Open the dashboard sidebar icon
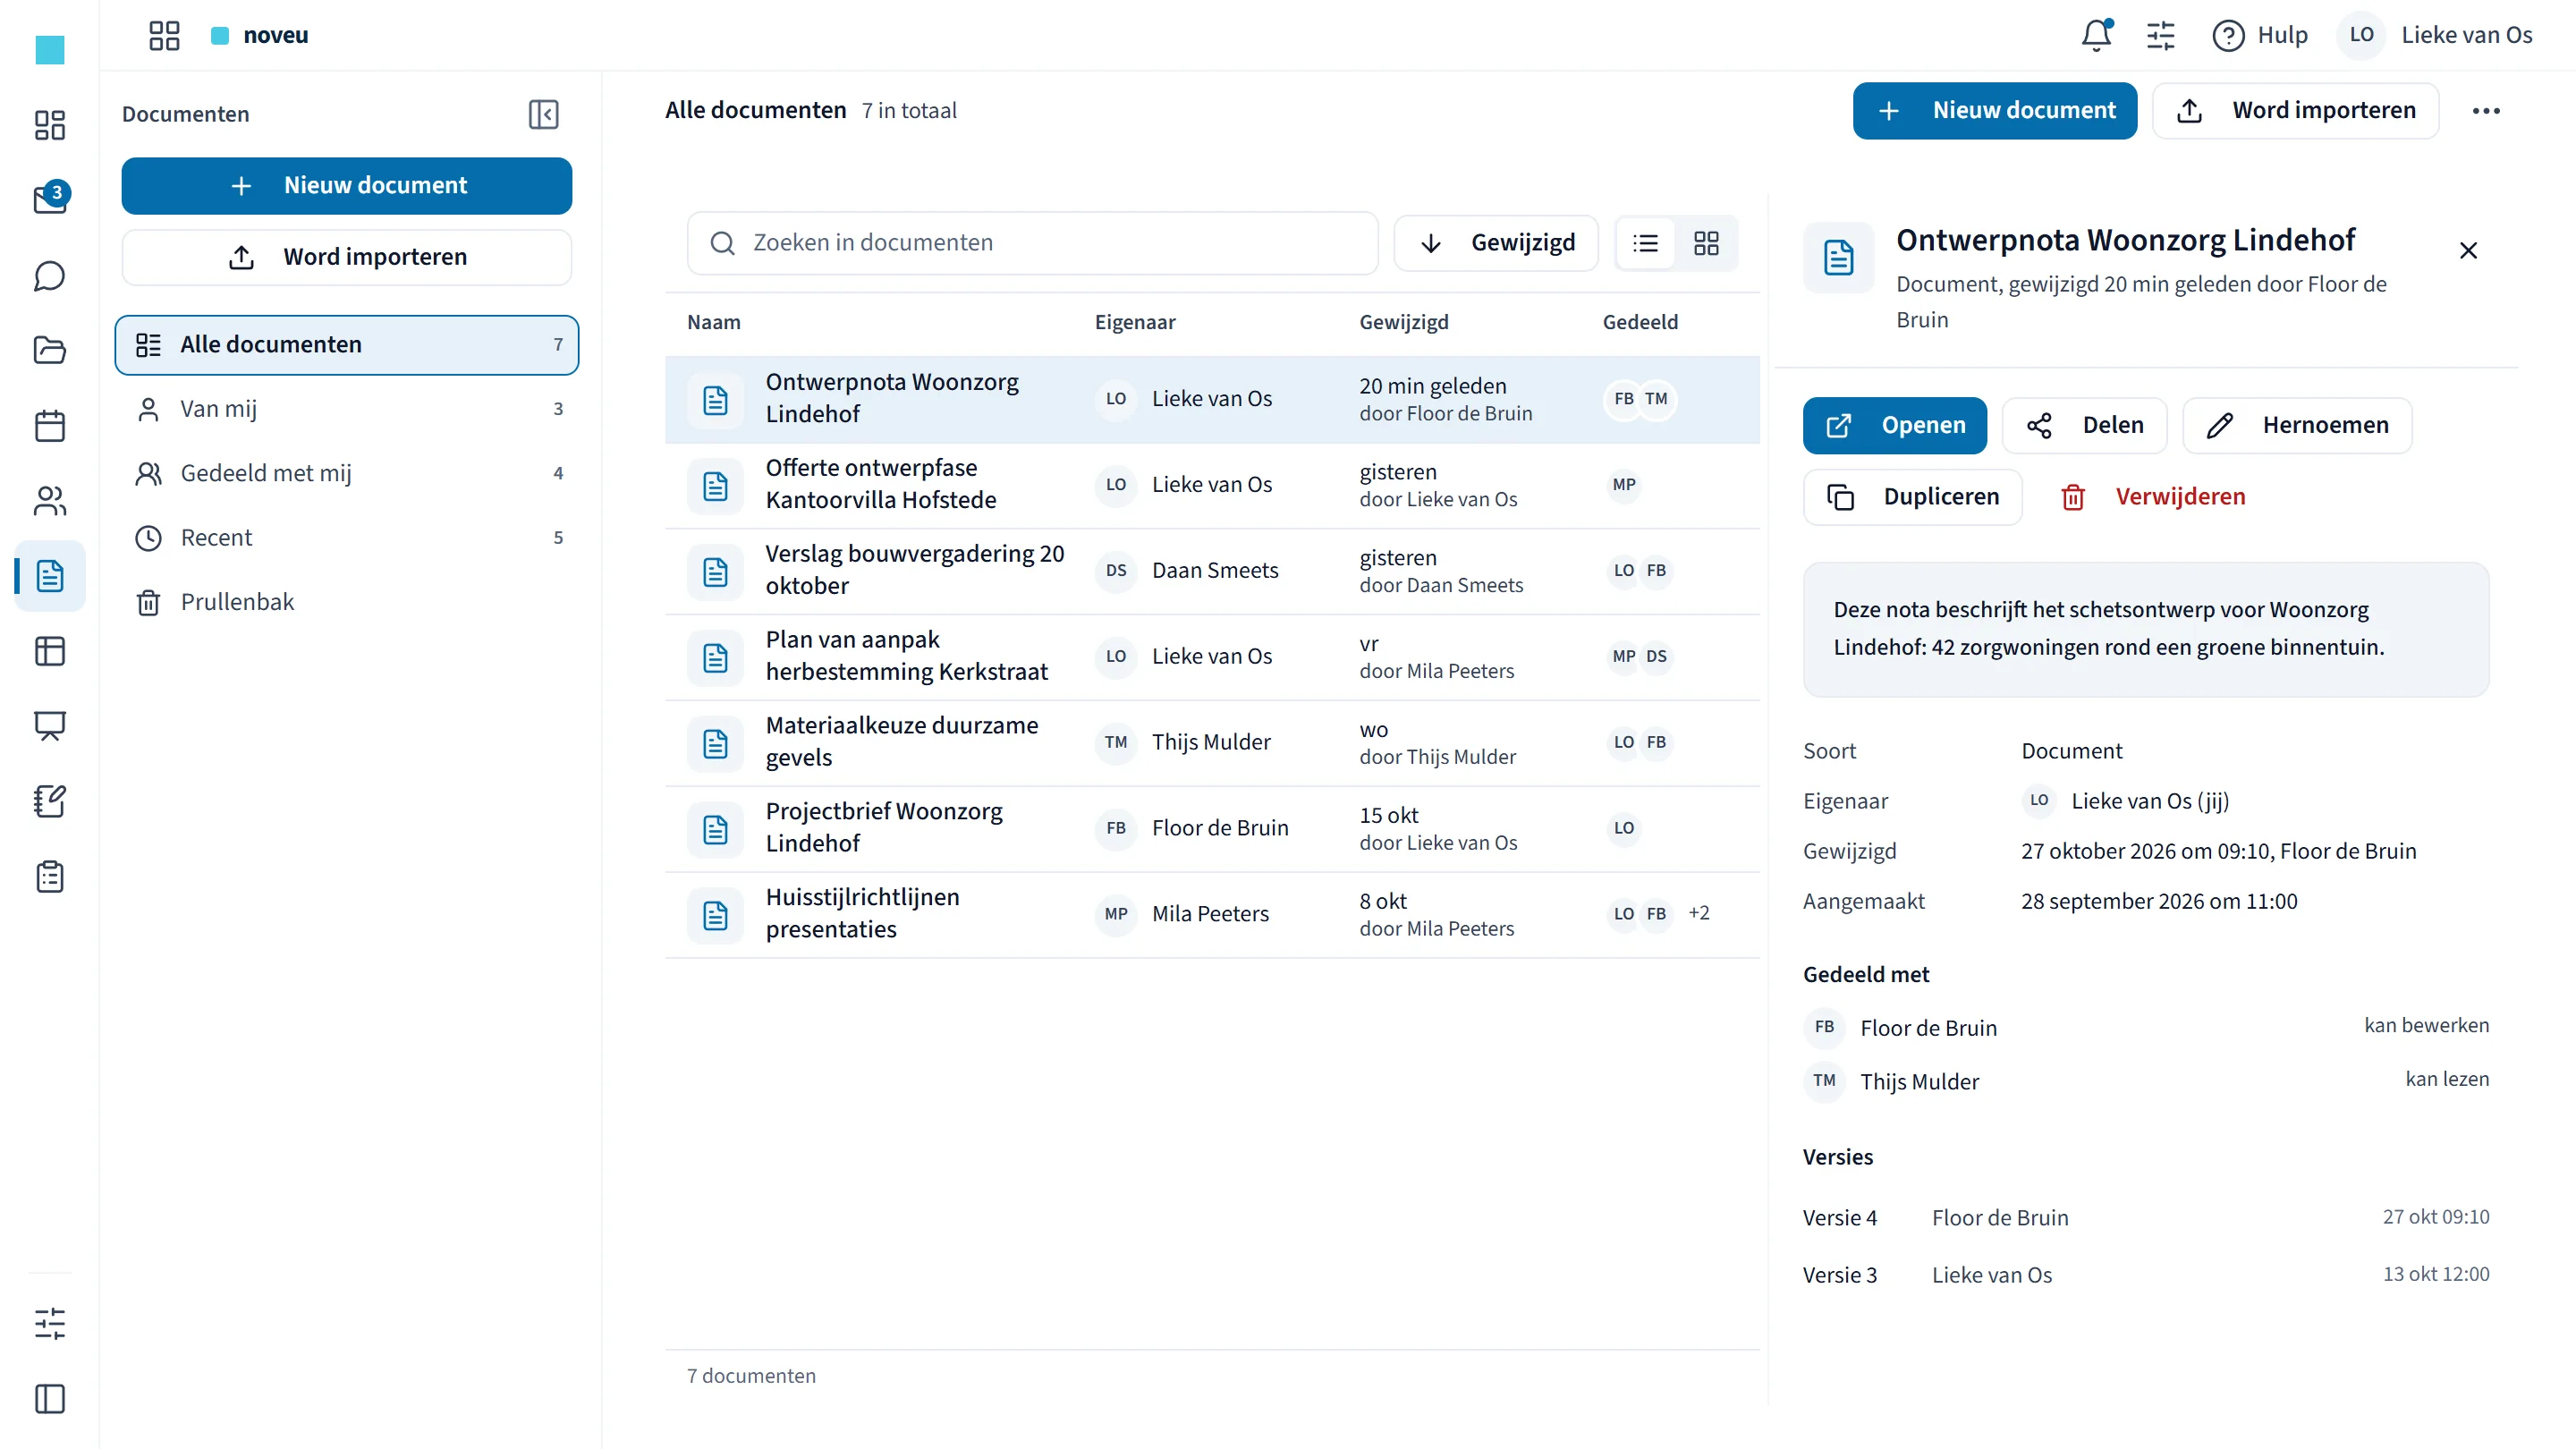2576x1449 pixels. pyautogui.click(x=50, y=124)
